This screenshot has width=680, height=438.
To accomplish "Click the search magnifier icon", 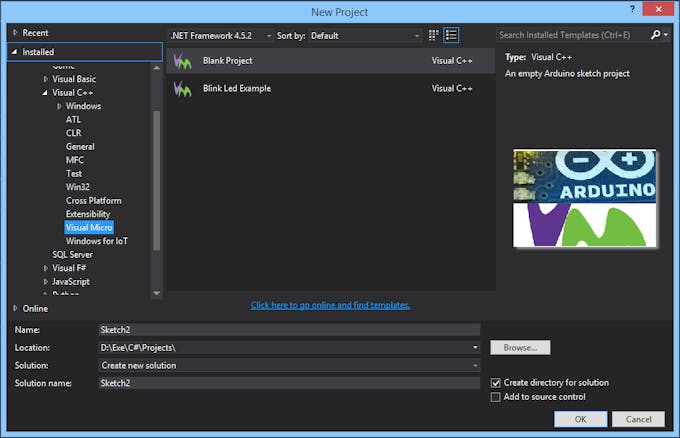I will tap(656, 35).
